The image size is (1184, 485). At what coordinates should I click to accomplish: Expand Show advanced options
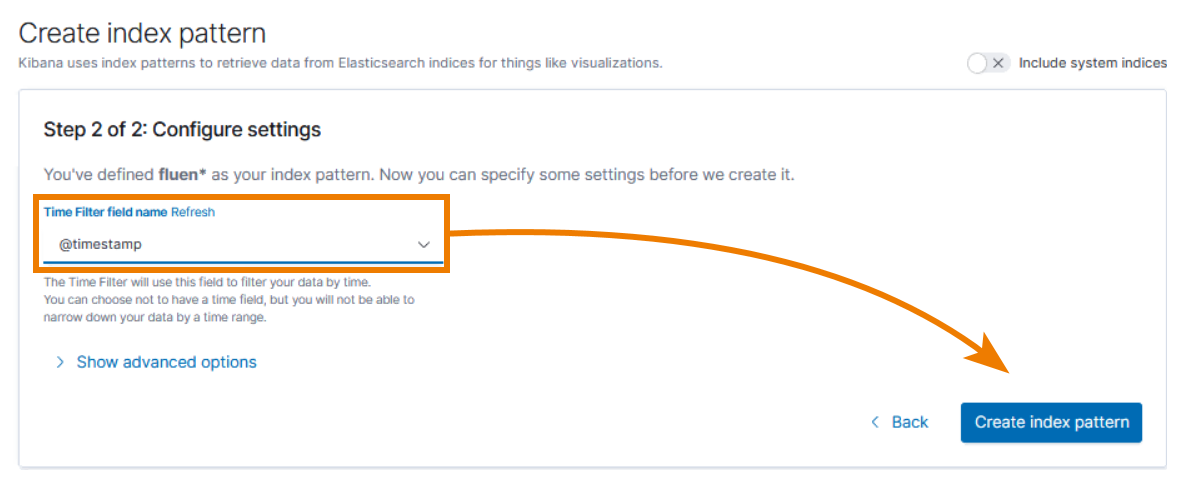166,362
